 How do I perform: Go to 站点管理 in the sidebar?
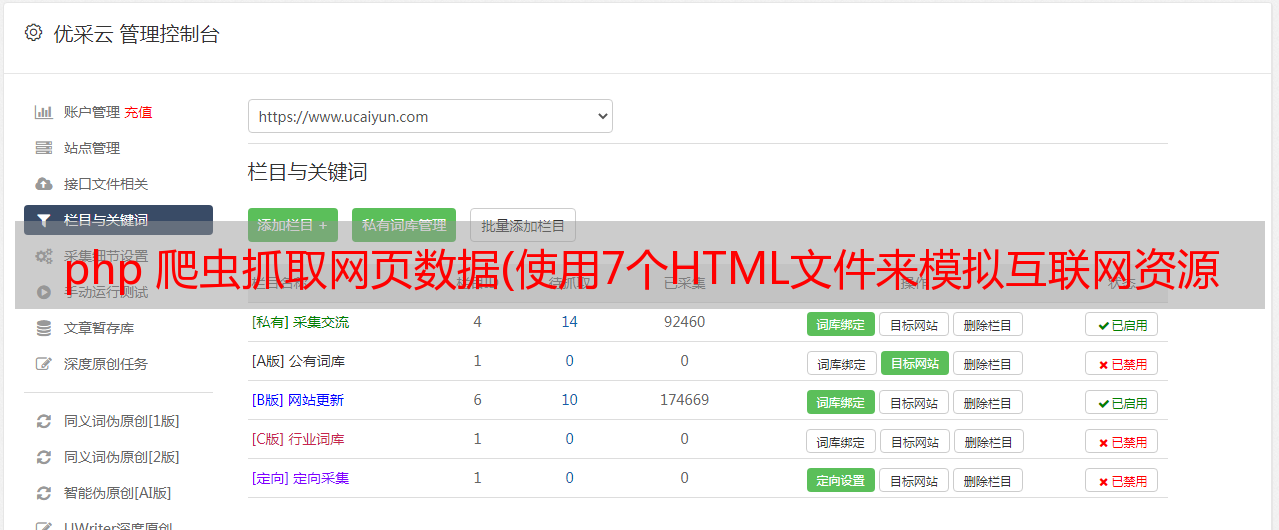coord(92,148)
